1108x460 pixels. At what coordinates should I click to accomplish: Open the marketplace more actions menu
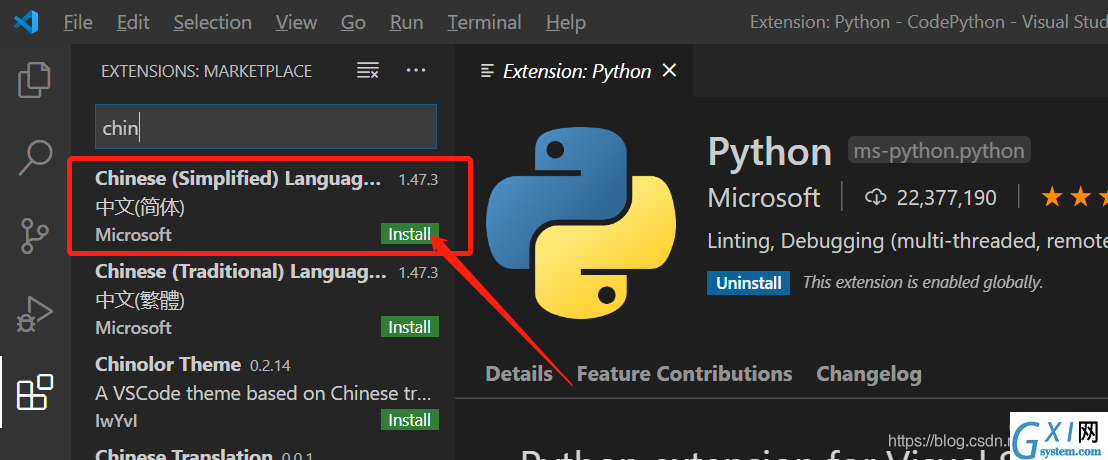coord(416,70)
